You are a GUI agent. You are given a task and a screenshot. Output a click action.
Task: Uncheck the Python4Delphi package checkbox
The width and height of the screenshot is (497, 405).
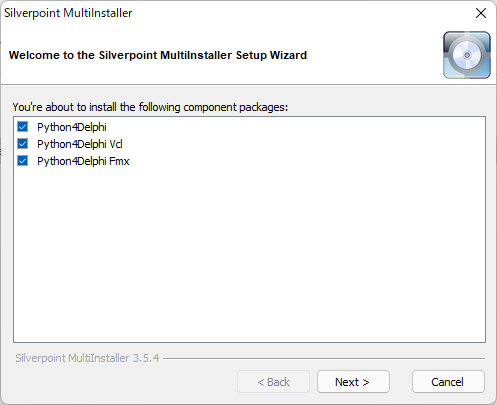(23, 127)
